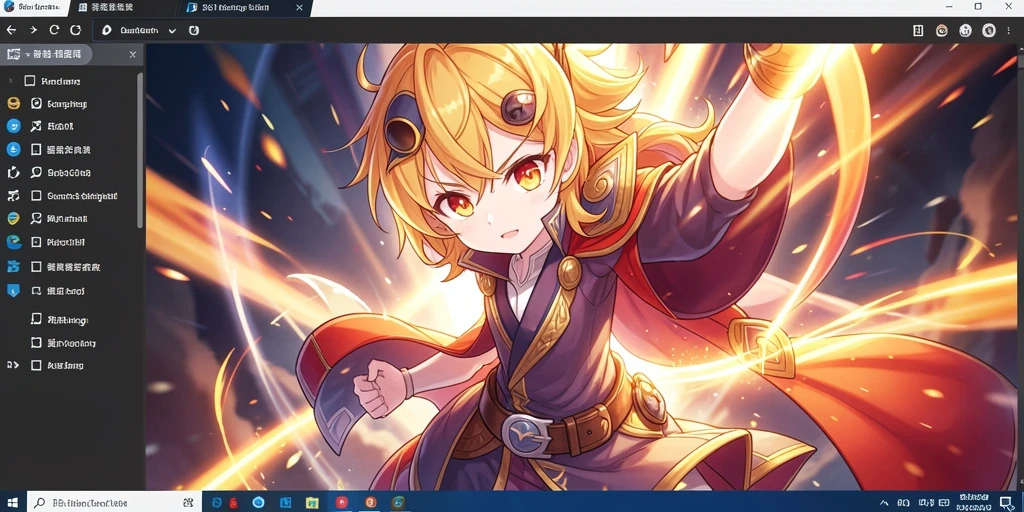This screenshot has width=1024, height=512.
Task: Reload the page using the first circular arrow
Action: coord(54,30)
